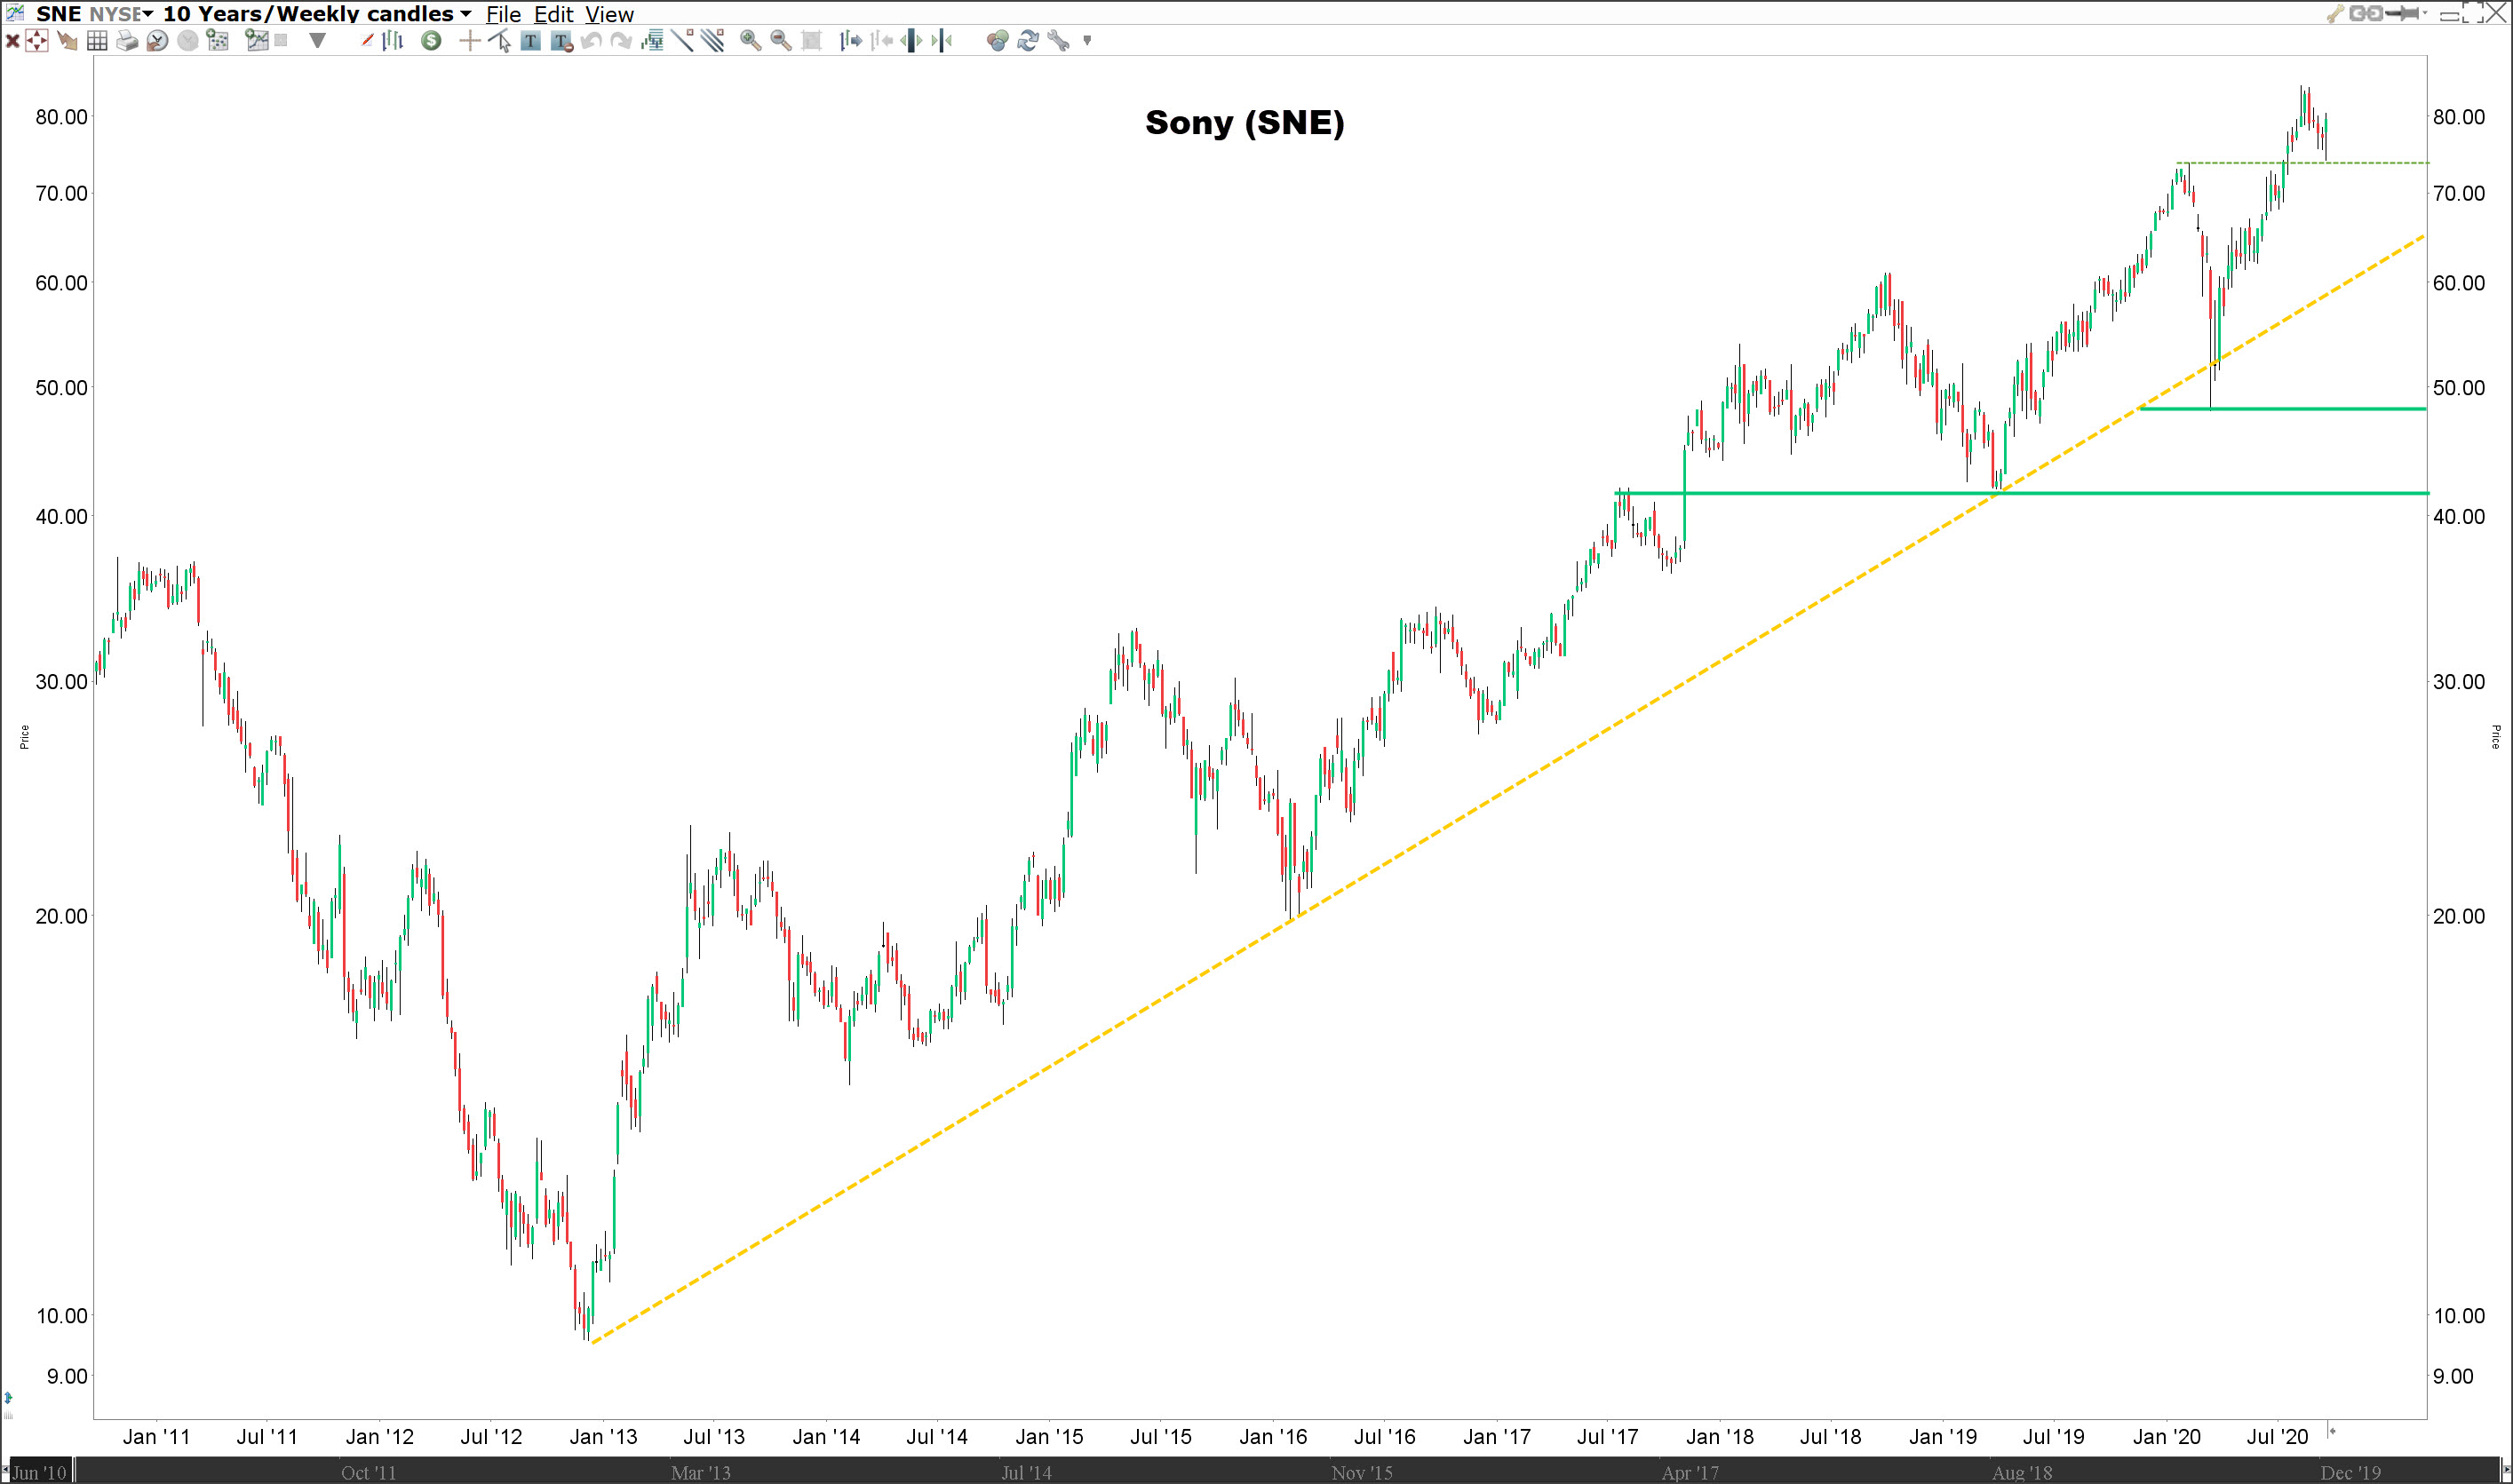Open the volume profile indicator icon

[653, 41]
